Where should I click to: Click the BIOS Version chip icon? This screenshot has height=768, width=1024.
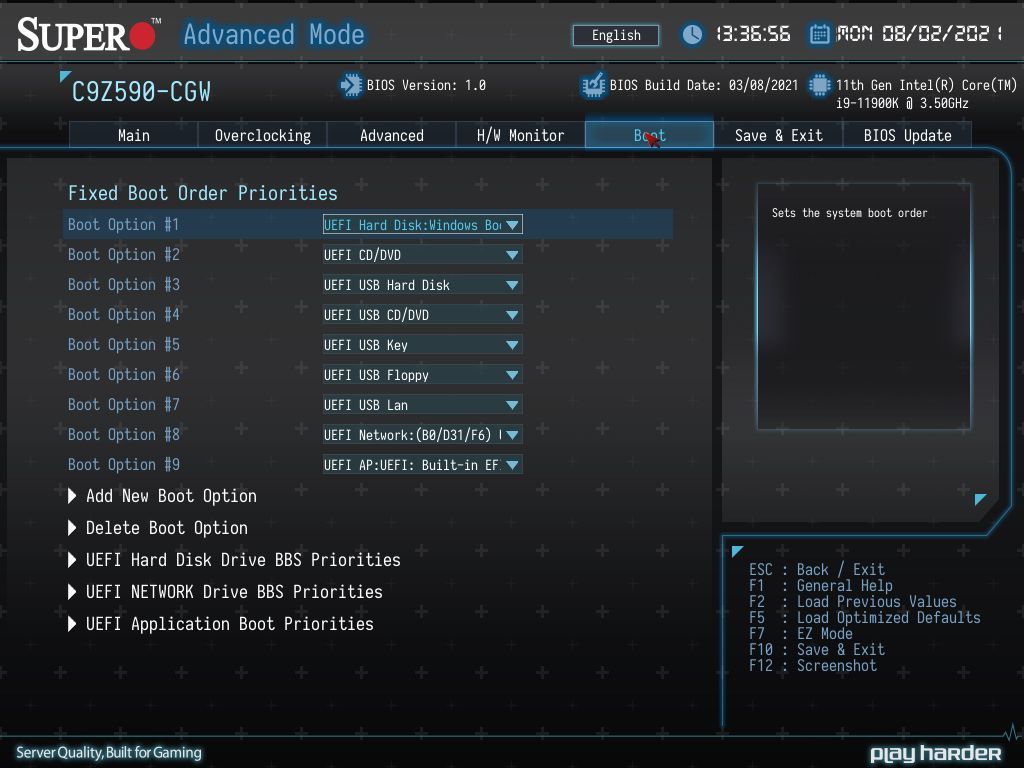pos(351,86)
